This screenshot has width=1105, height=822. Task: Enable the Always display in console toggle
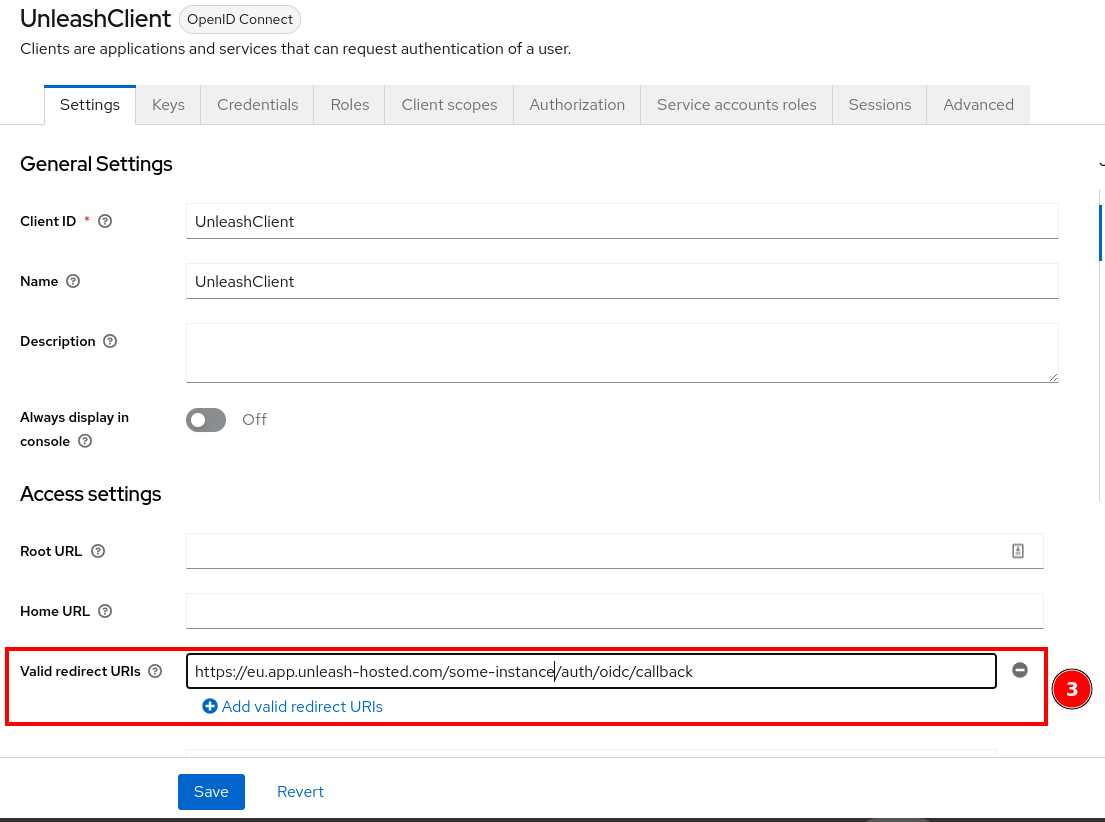point(206,420)
